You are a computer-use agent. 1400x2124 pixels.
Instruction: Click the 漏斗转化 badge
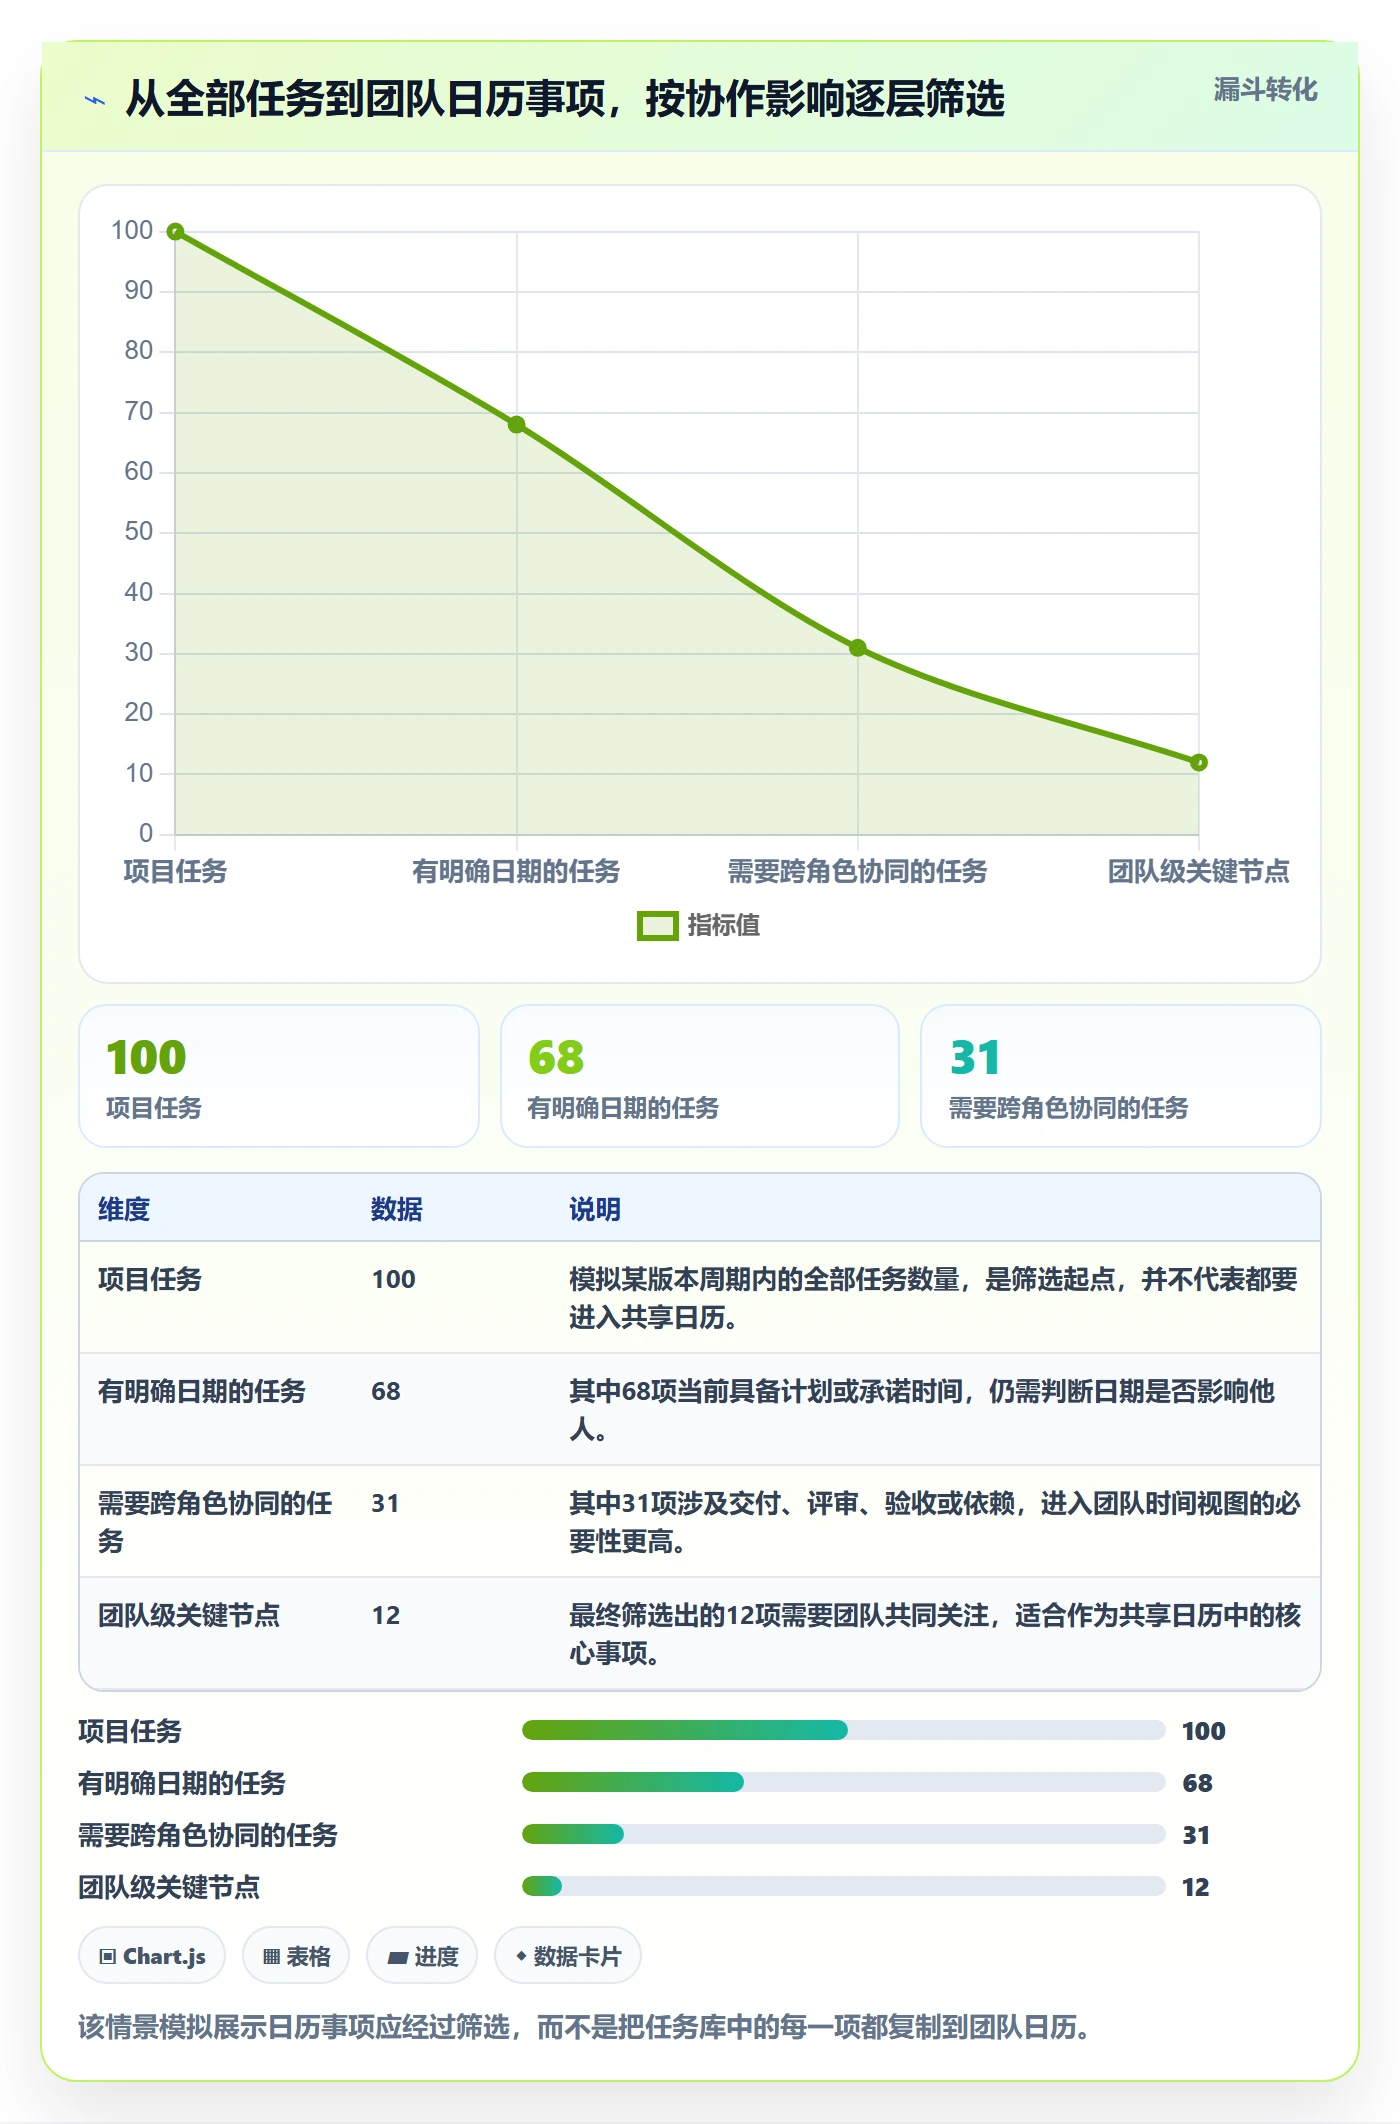(1265, 90)
